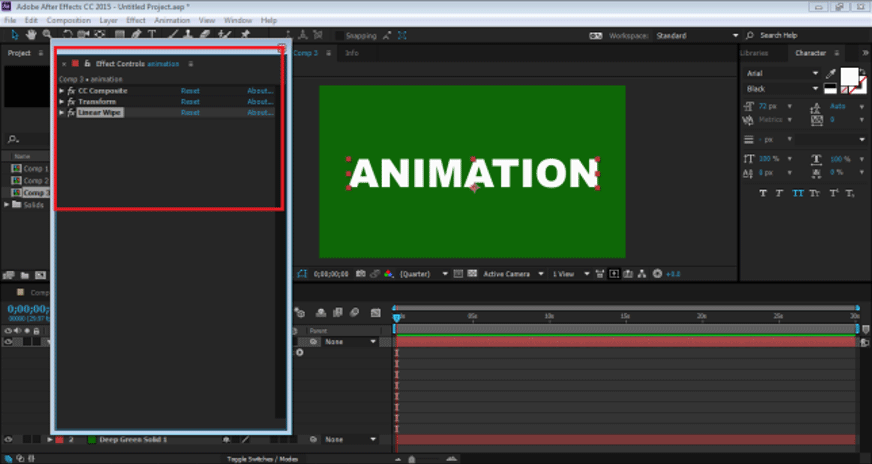872x464 pixels.
Task: Select the Roto Brush tool
Action: pos(224,34)
